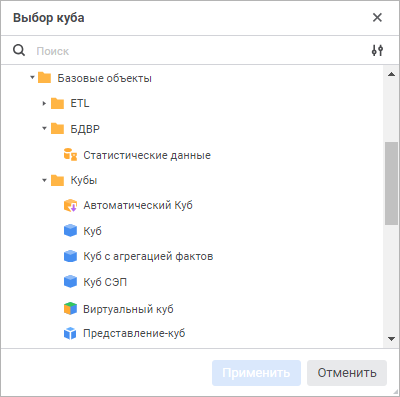This screenshot has width=400, height=397.
Task: Click the magnifying glass search icon
Action: (19, 51)
